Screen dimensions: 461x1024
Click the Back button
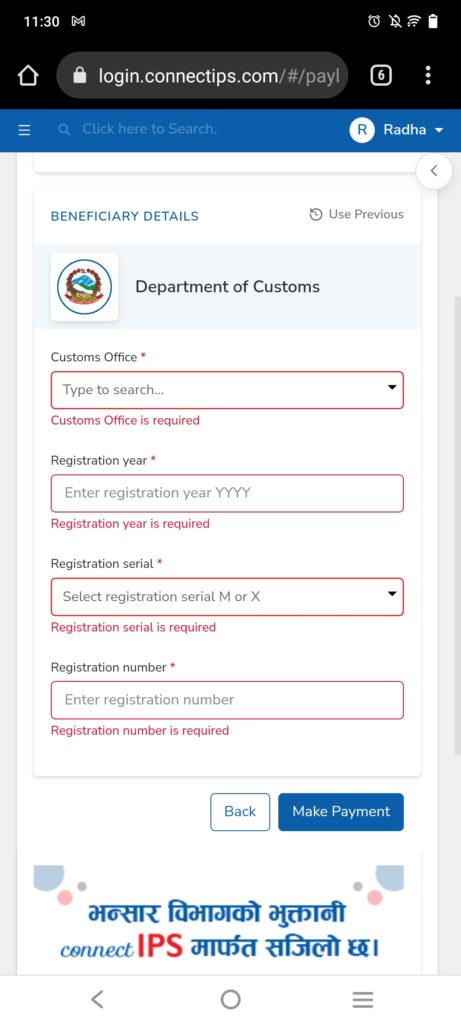tap(240, 812)
